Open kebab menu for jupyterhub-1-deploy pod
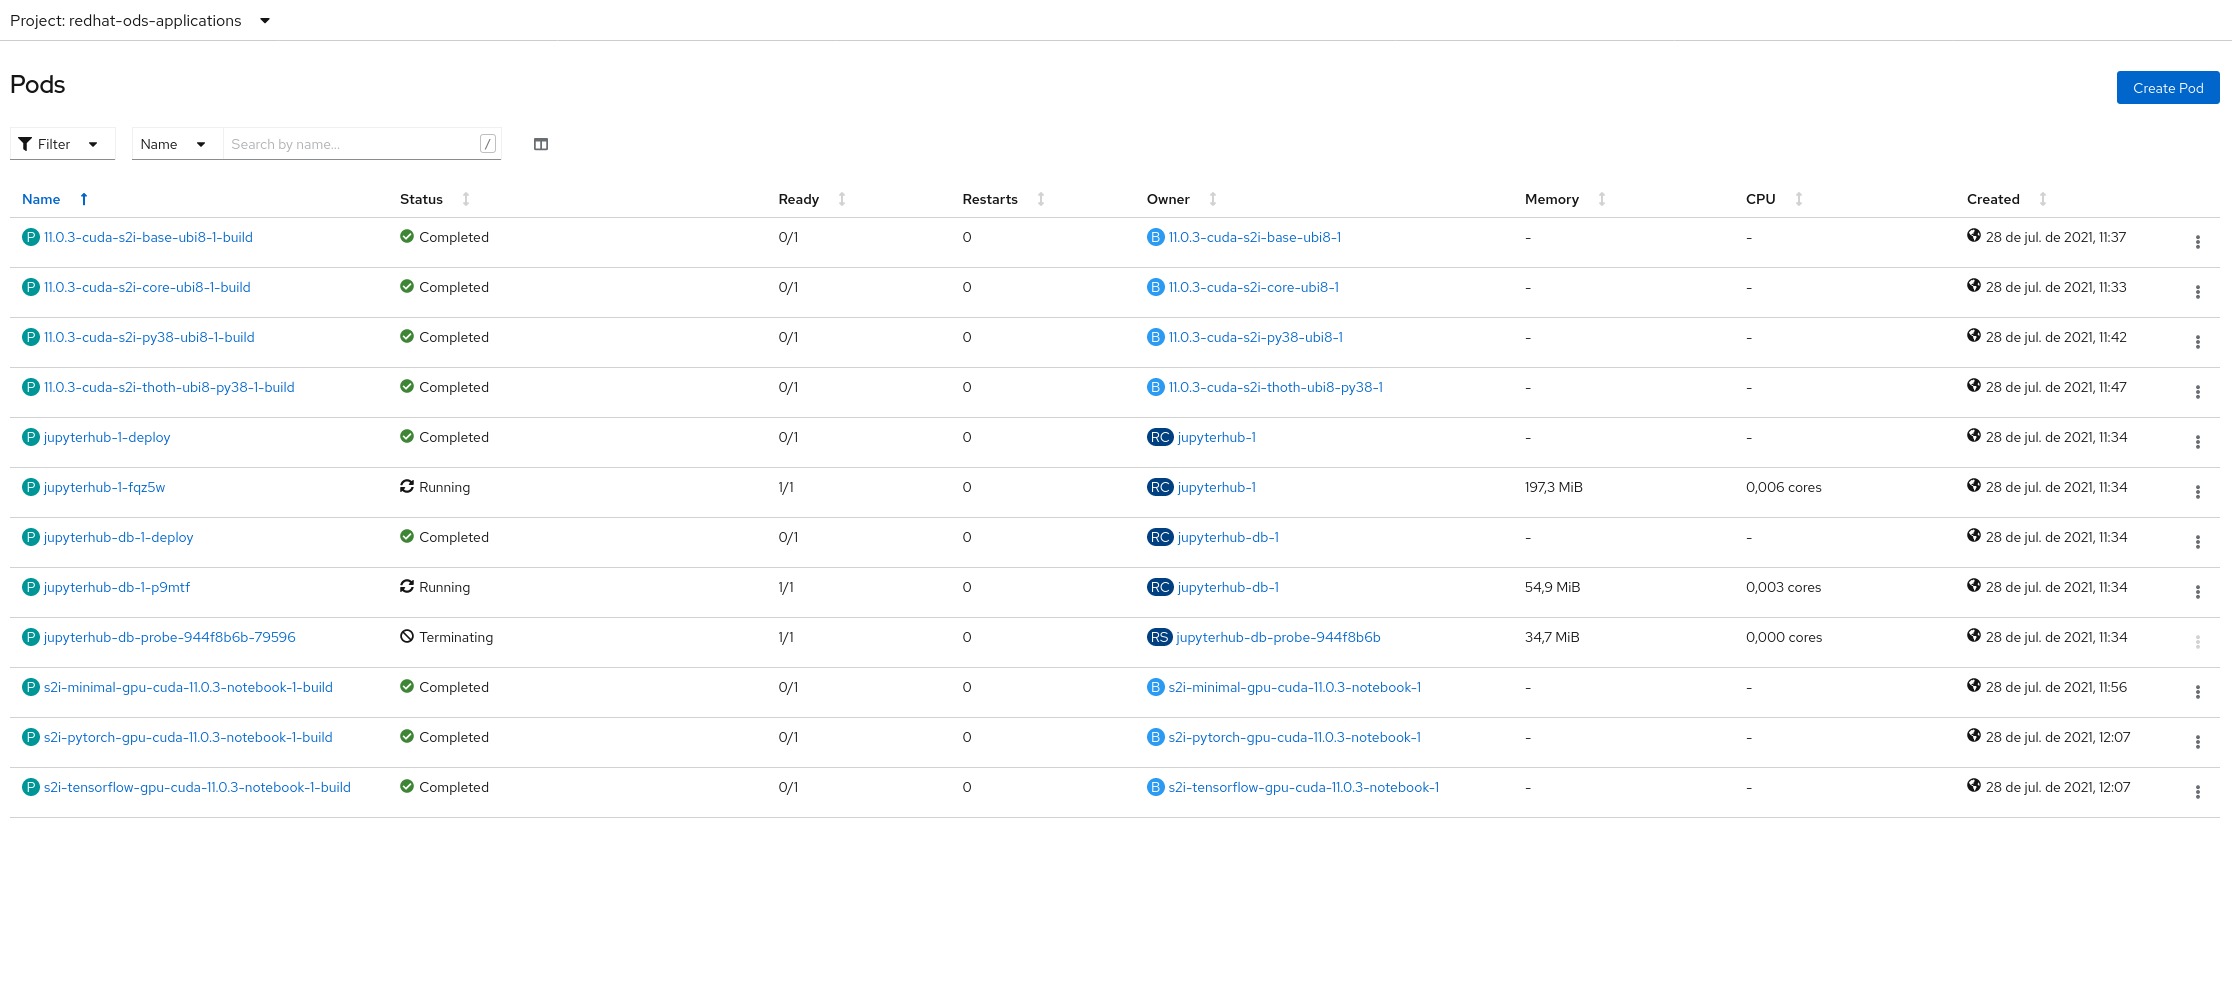 tap(2197, 442)
